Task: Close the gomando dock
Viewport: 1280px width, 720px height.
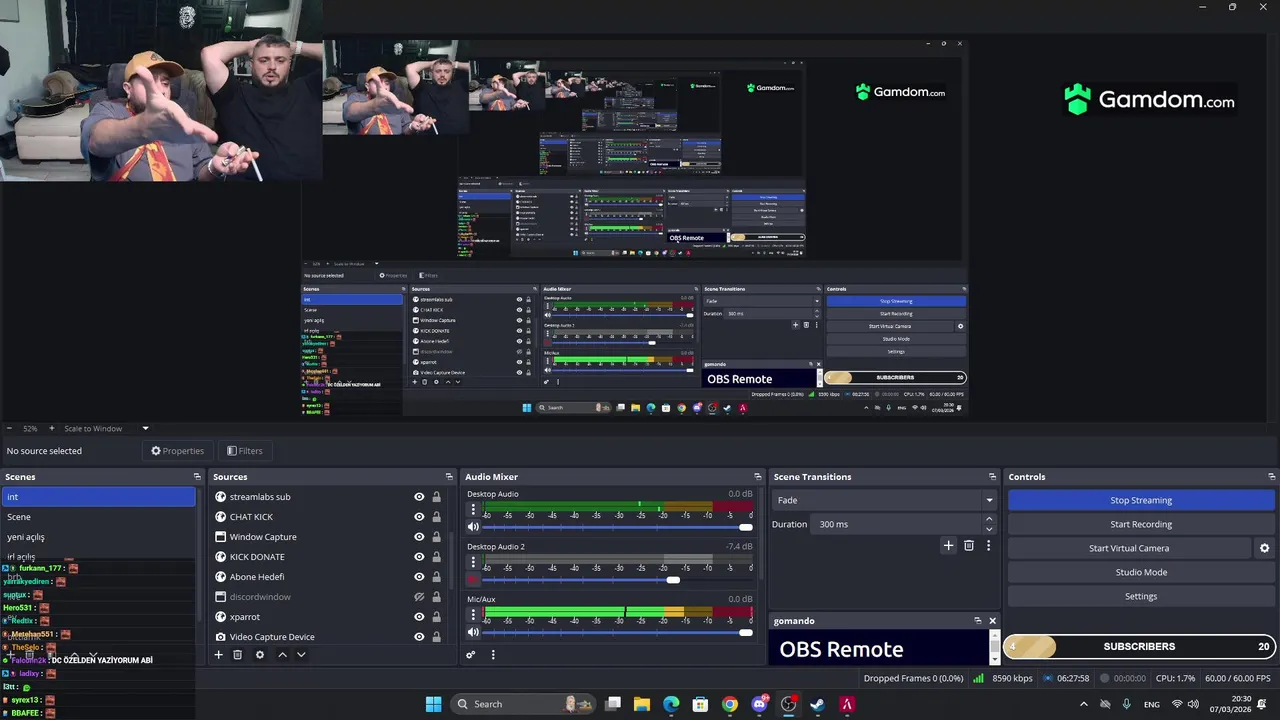Action: [992, 621]
